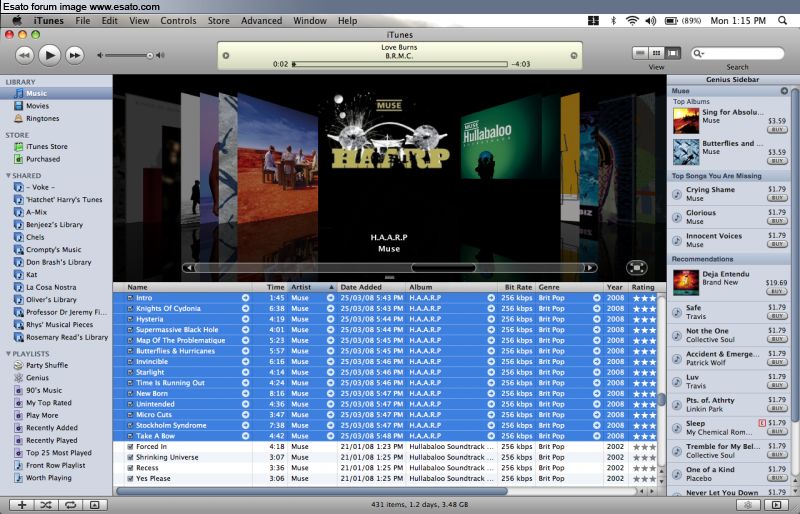The image size is (800, 514).
Task: Switch to list view icon
Action: 640,53
